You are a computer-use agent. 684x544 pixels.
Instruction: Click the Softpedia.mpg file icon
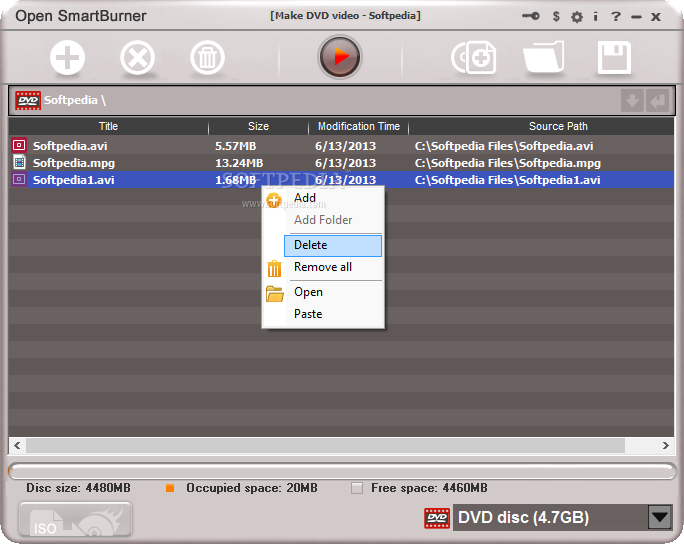[19, 162]
